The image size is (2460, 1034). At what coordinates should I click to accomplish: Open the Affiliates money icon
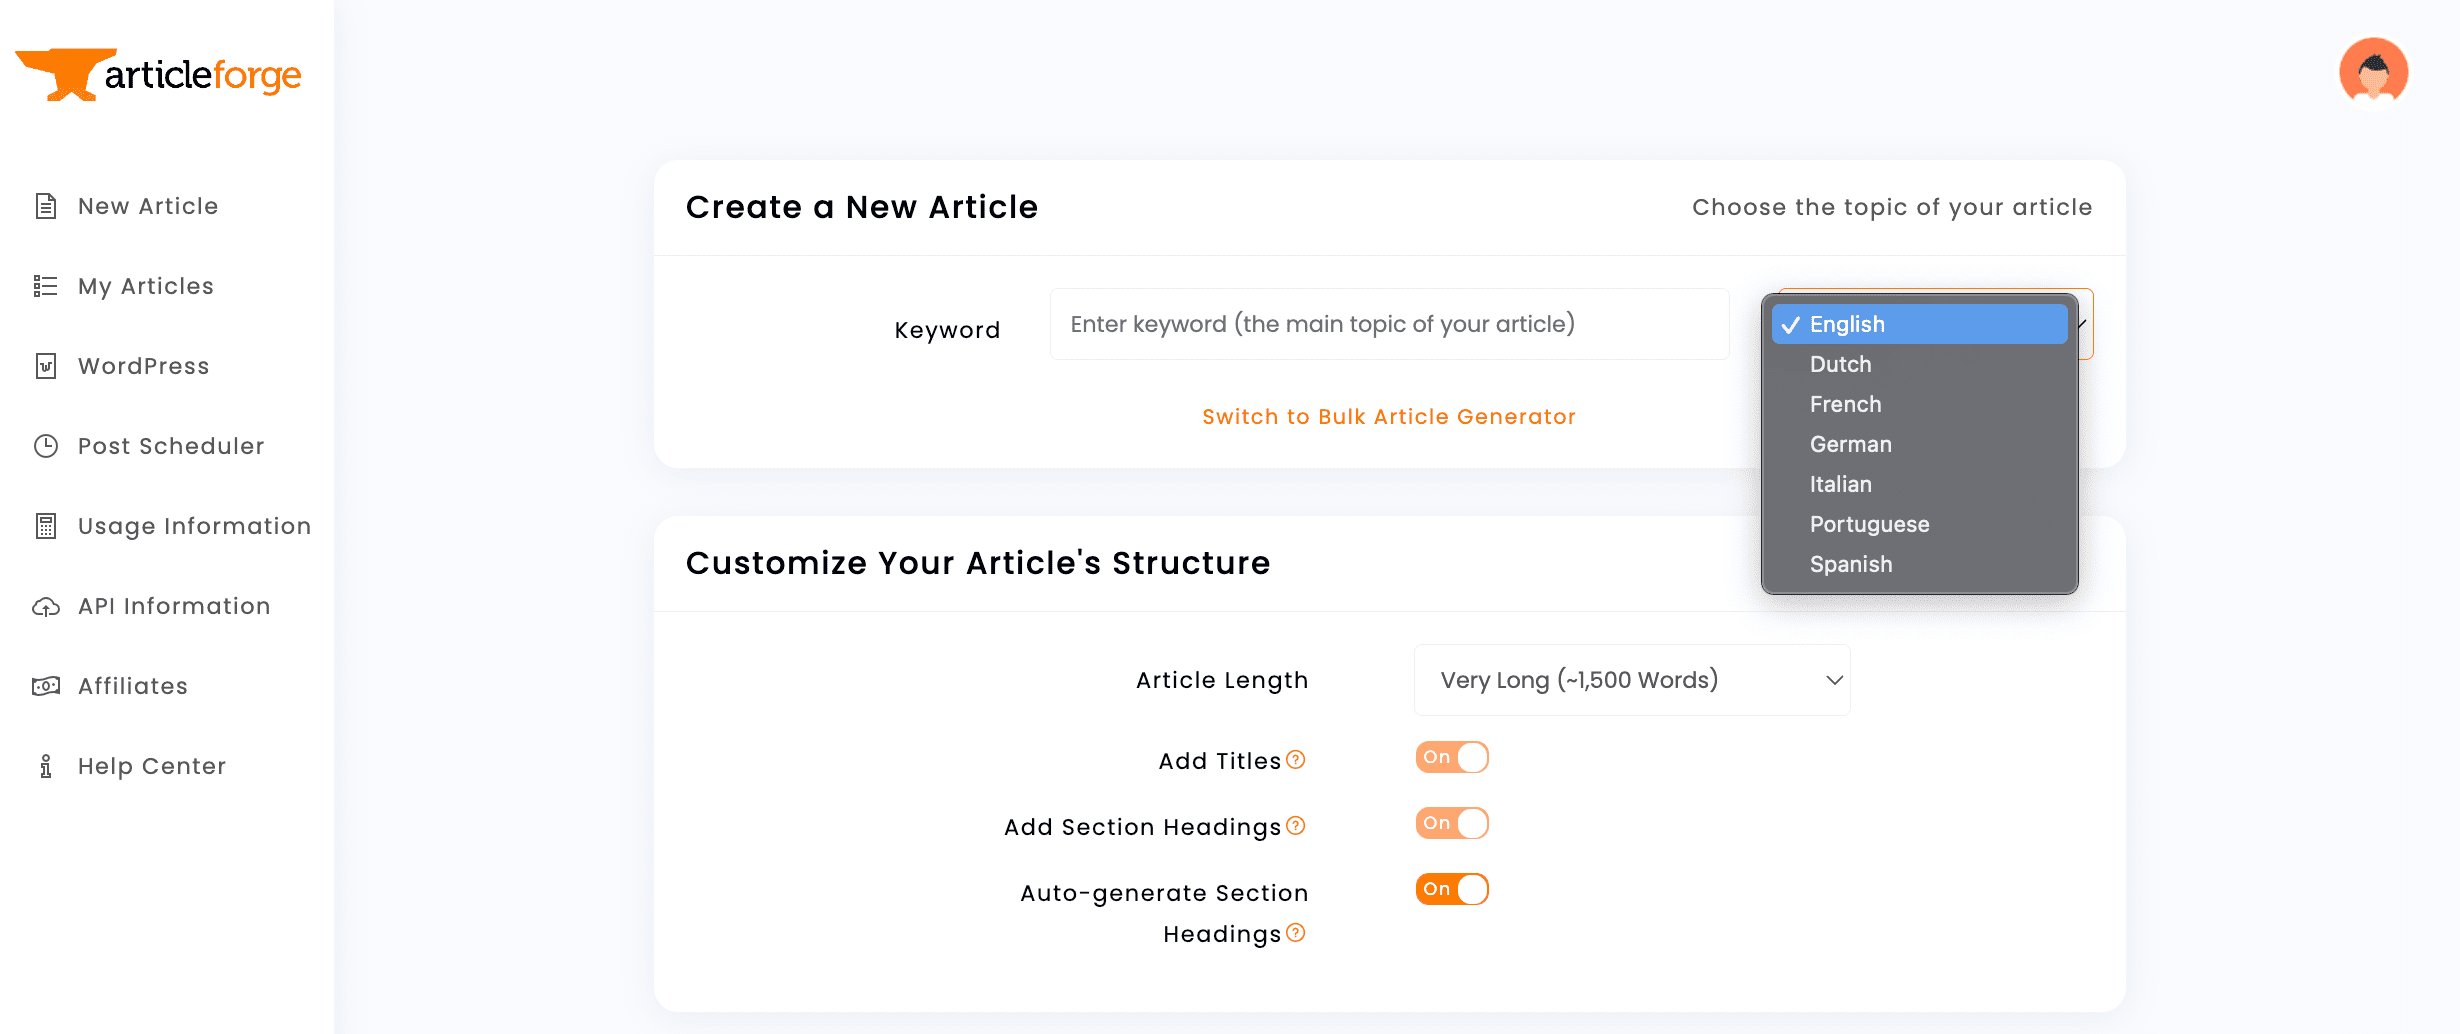tap(45, 686)
